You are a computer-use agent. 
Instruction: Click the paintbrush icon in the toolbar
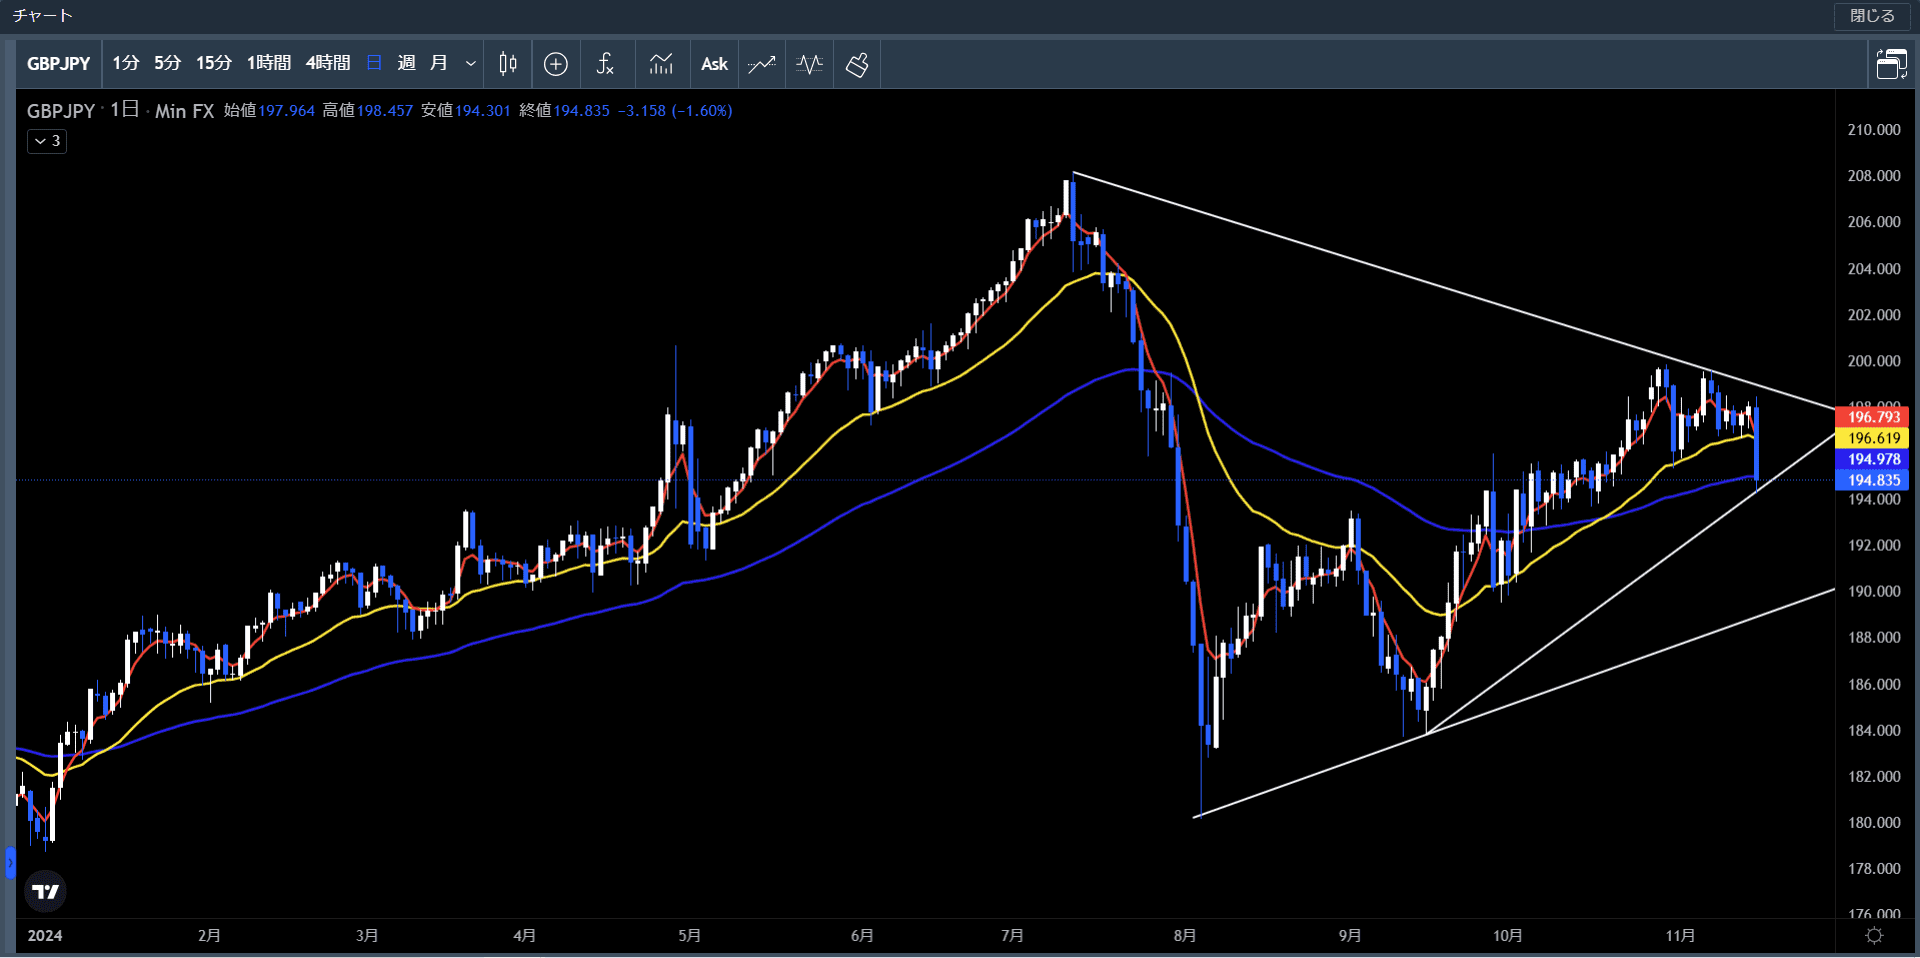857,64
